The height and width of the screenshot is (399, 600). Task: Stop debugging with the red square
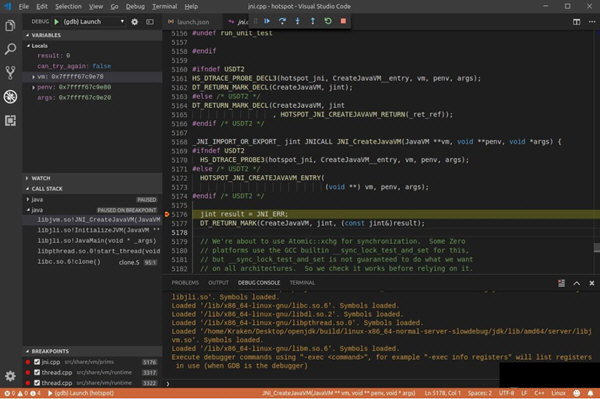343,21
